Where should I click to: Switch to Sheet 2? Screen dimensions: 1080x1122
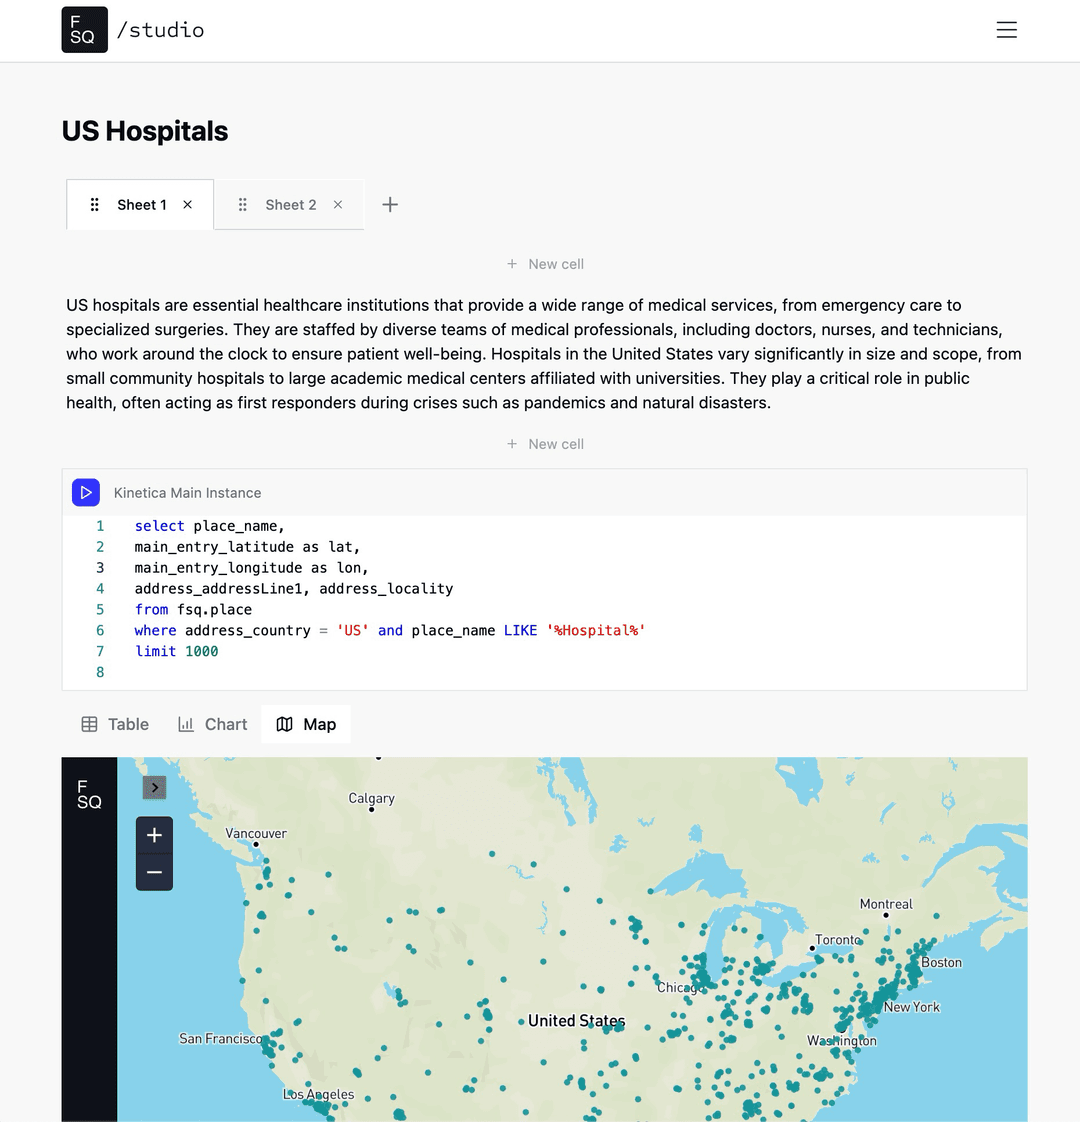pos(289,204)
